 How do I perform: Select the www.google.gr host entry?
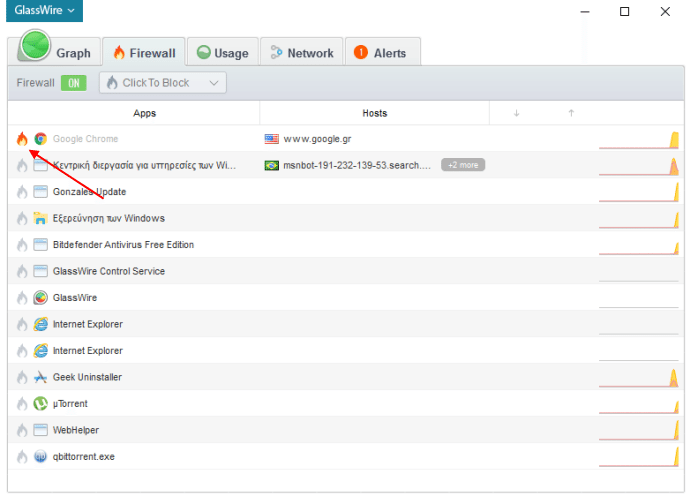tap(317, 139)
